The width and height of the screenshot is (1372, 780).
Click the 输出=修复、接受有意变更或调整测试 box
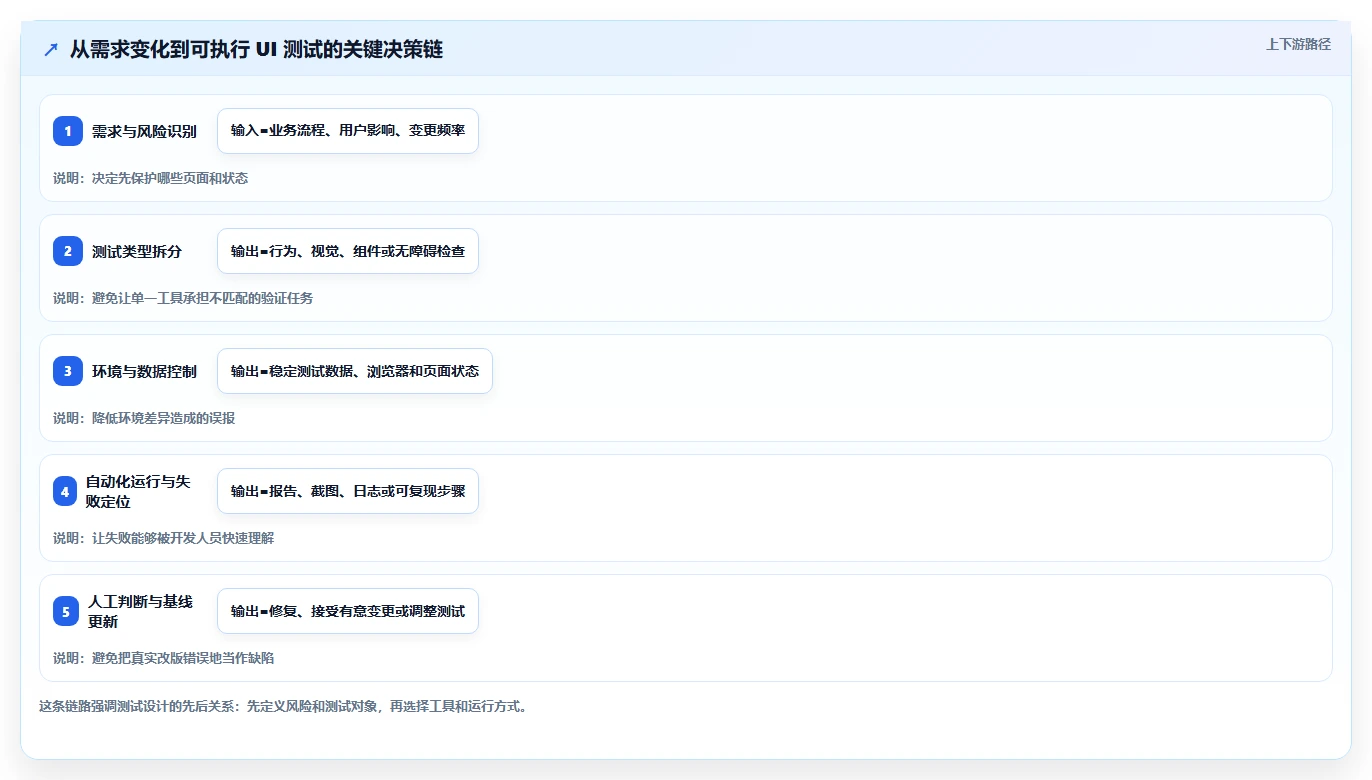coord(348,611)
